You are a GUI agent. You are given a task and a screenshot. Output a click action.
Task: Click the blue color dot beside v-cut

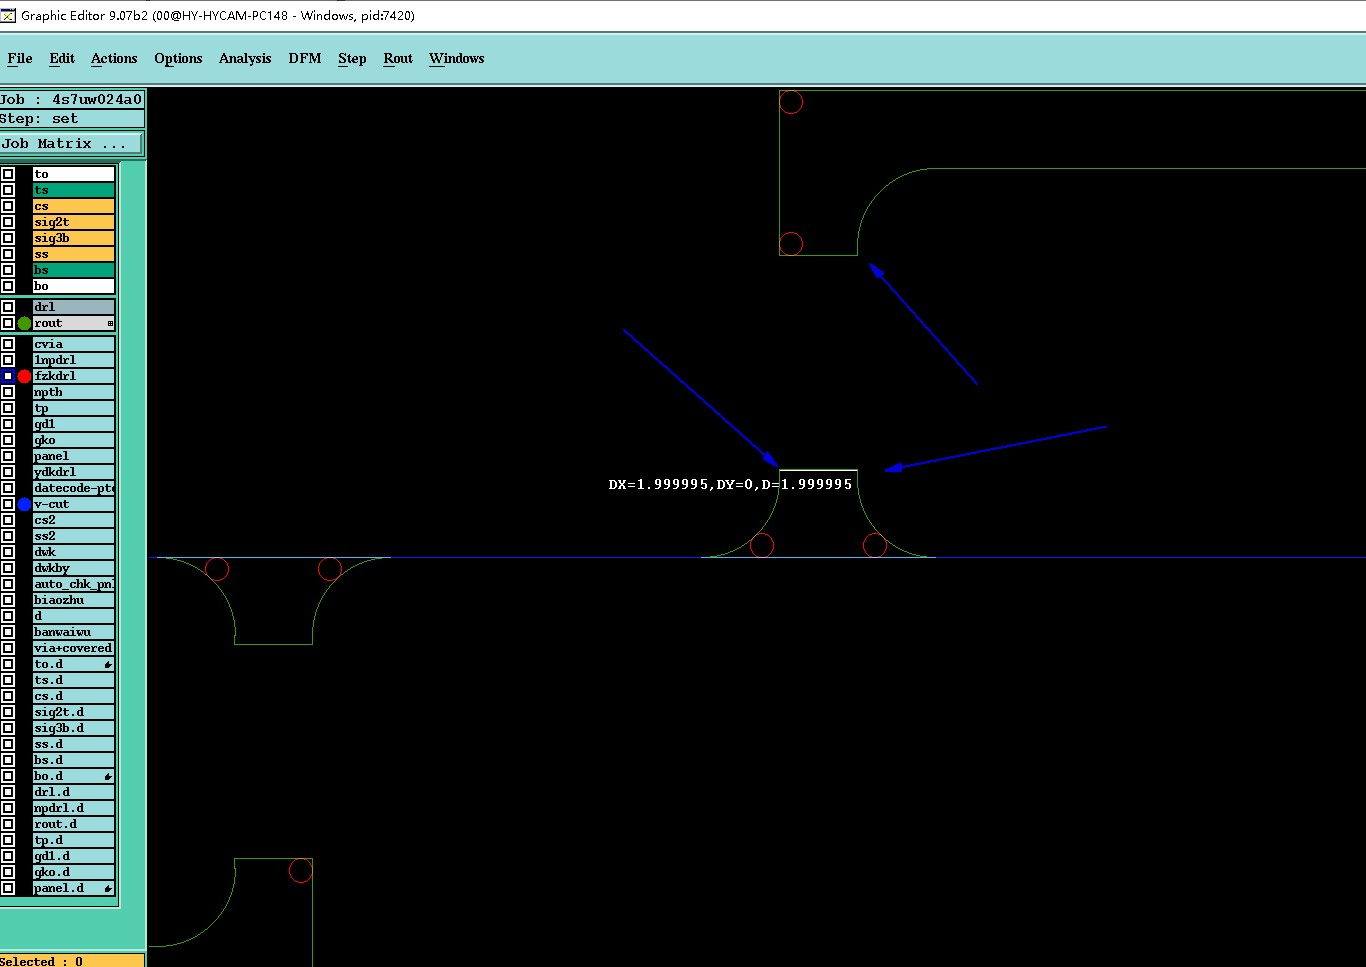tap(24, 504)
